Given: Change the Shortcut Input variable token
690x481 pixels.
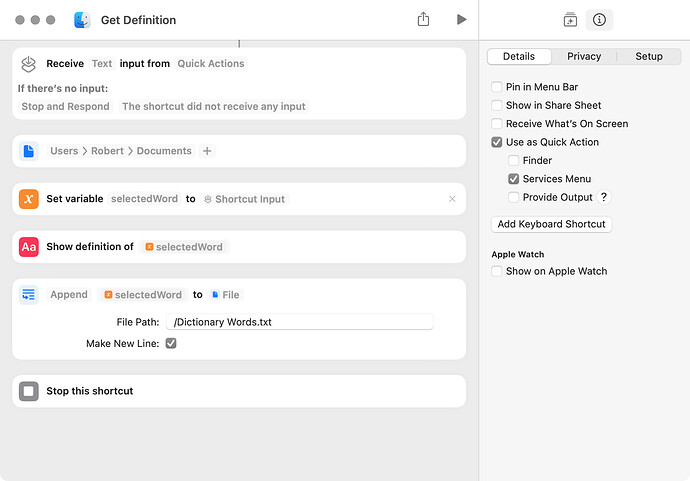Looking at the screenshot, I should [x=245, y=199].
